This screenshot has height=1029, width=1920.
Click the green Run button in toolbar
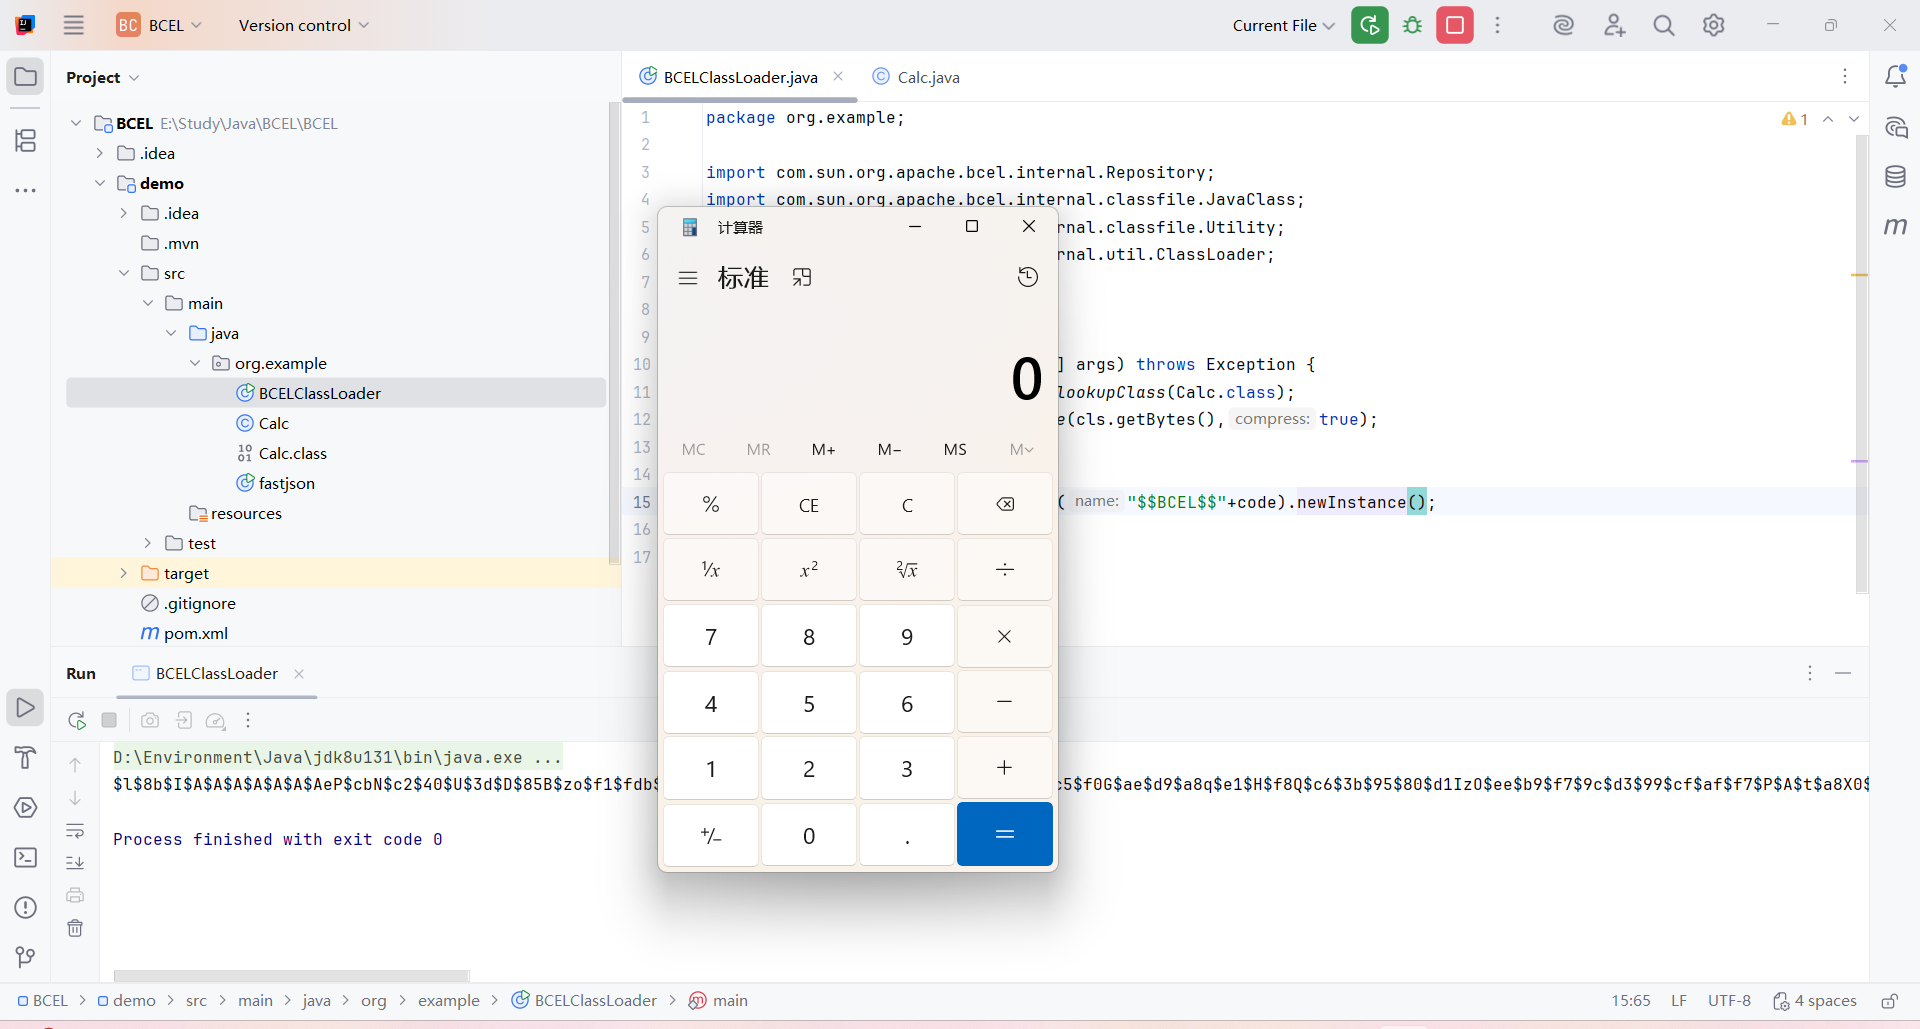coord(1369,25)
